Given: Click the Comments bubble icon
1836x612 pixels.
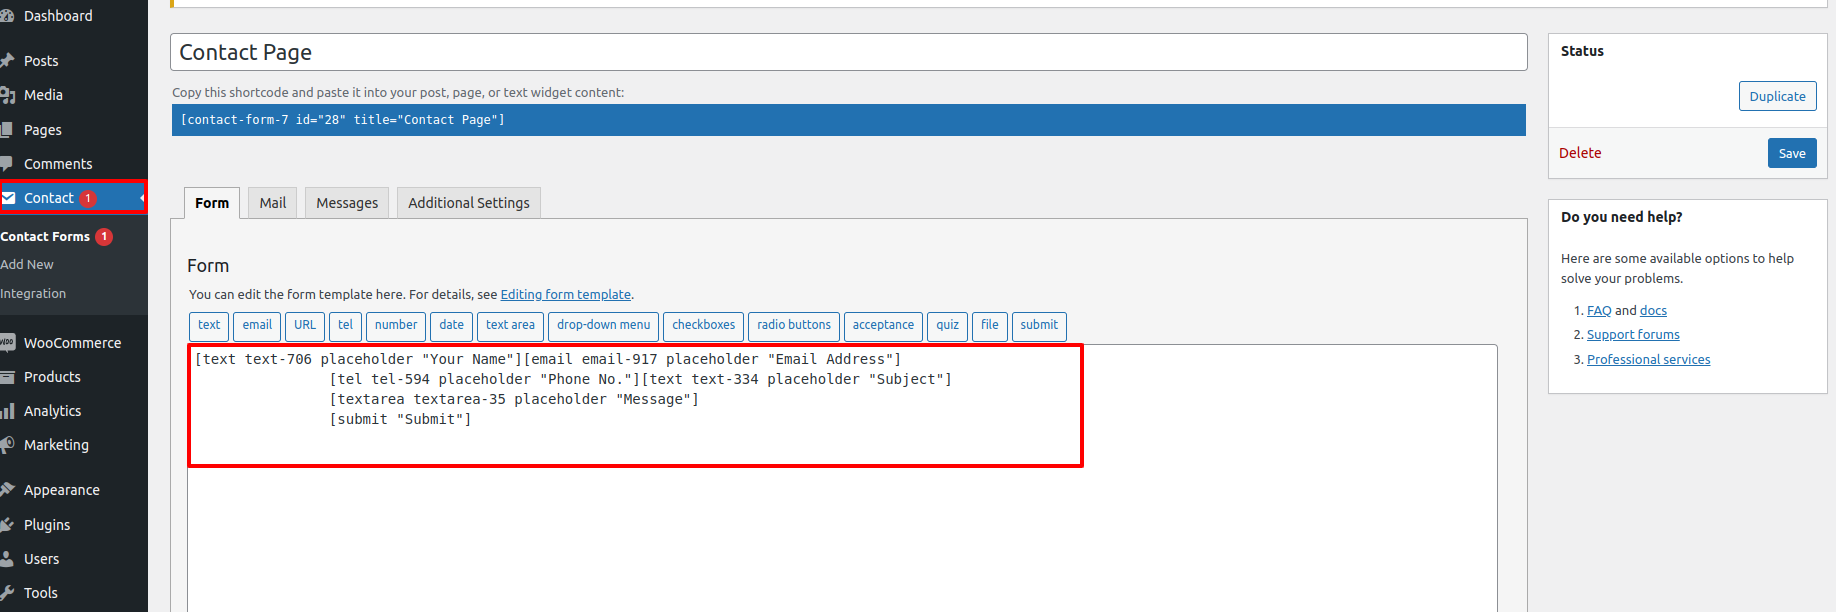Looking at the screenshot, I should click(x=6, y=164).
